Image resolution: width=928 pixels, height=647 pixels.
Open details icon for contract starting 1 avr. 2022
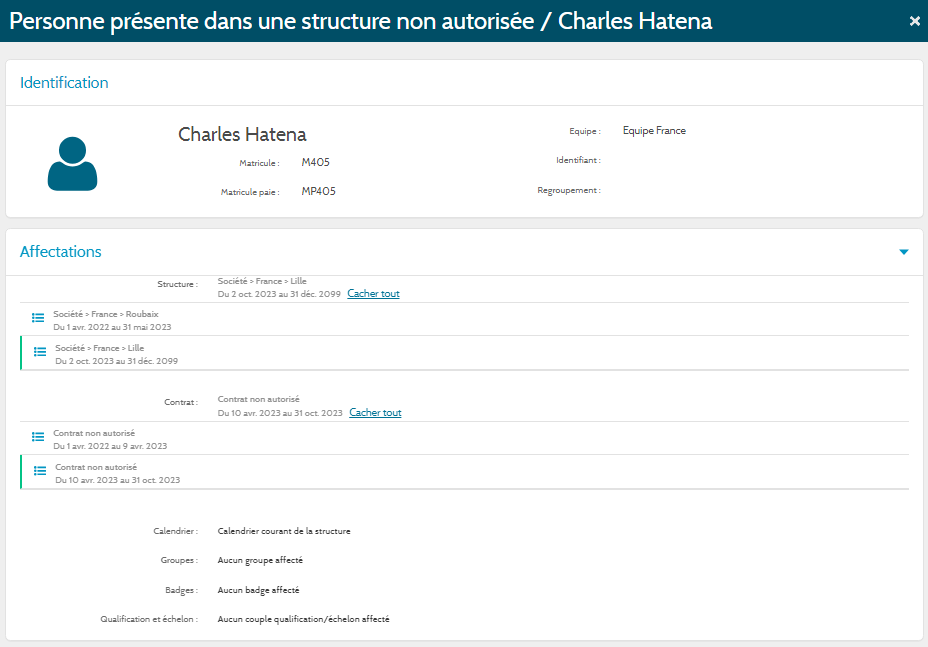click(38, 436)
